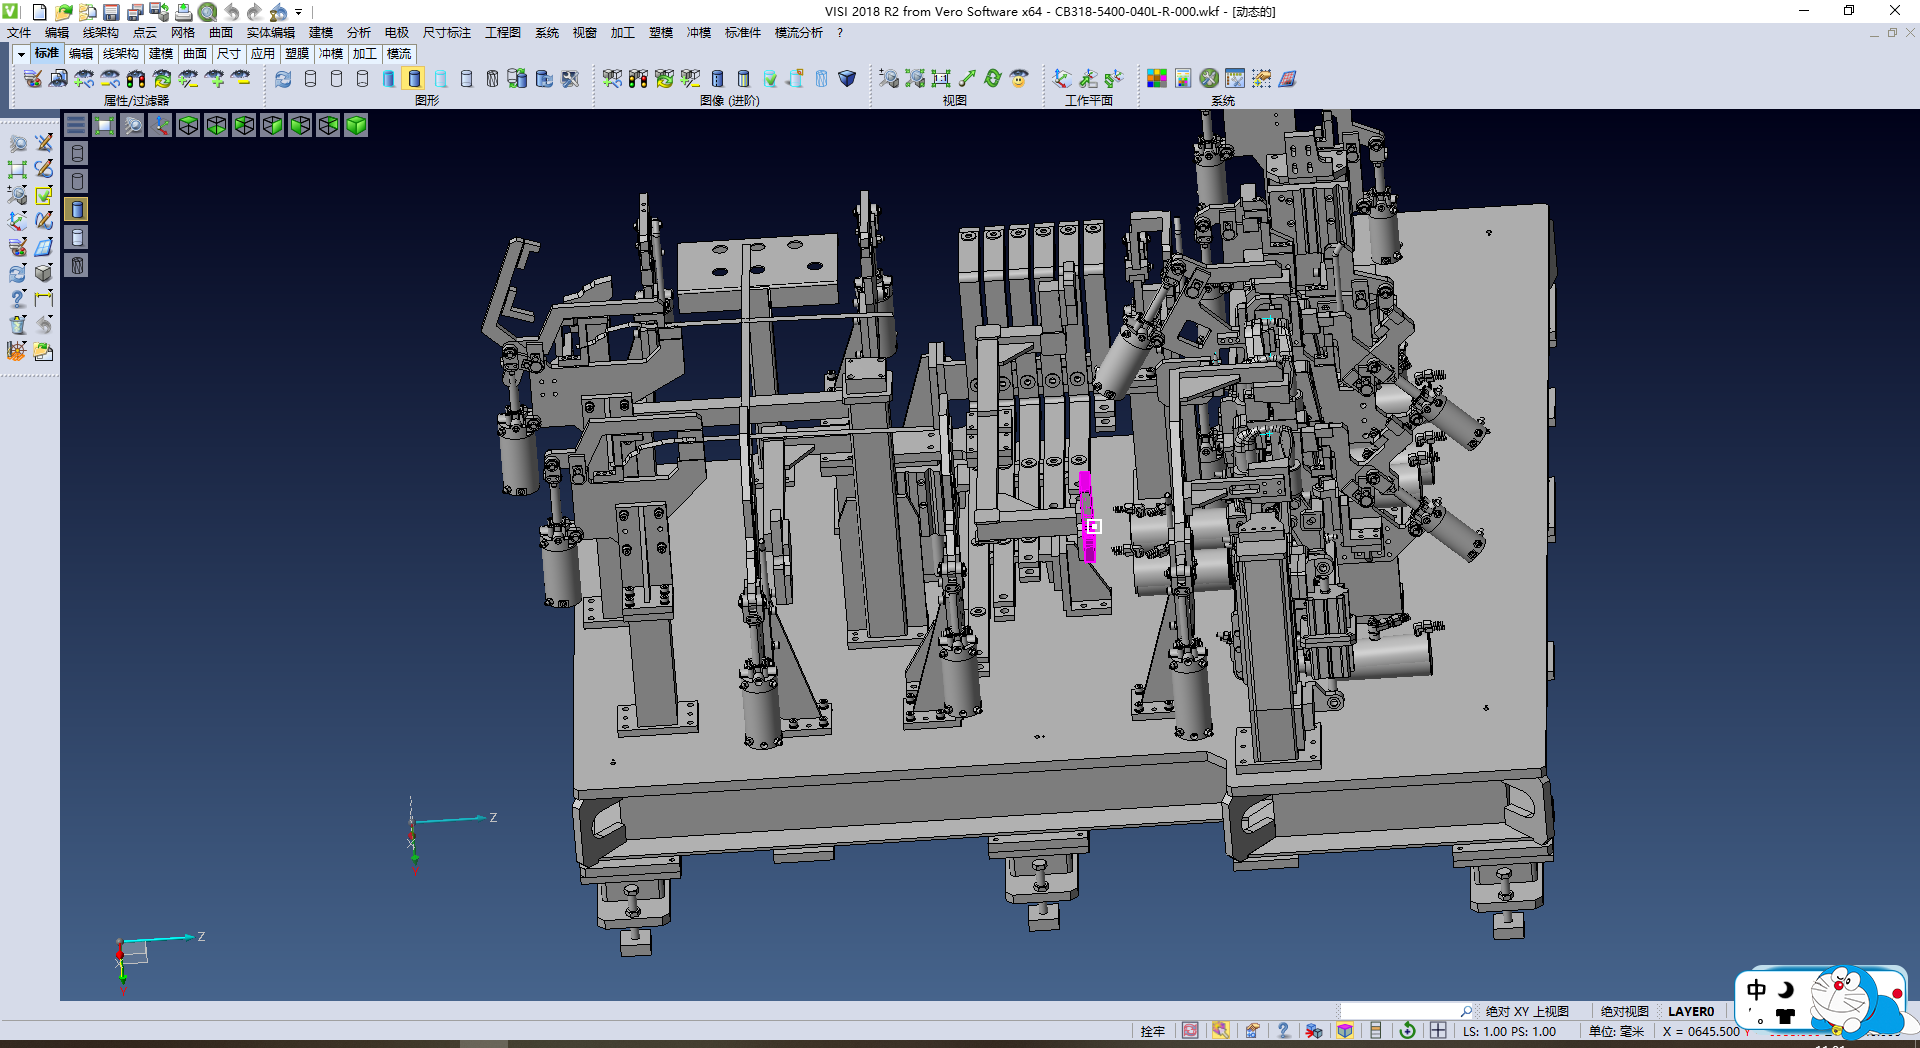This screenshot has width=1920, height=1048.
Task: Click the traffic light filter icon
Action: click(136, 79)
